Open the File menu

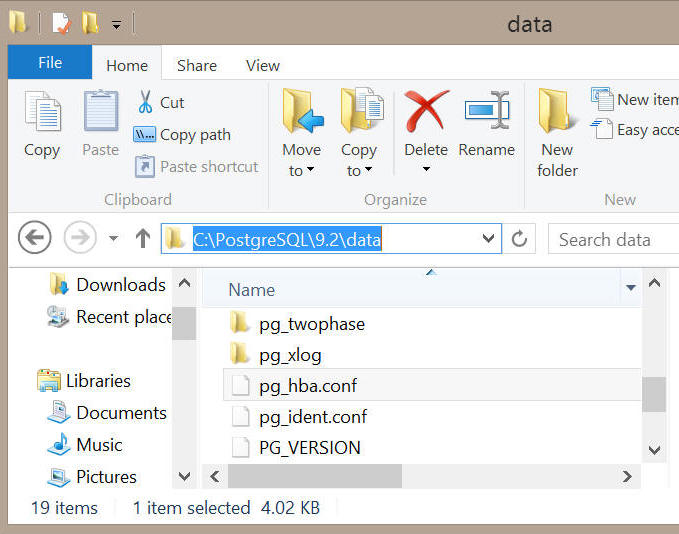(x=50, y=62)
